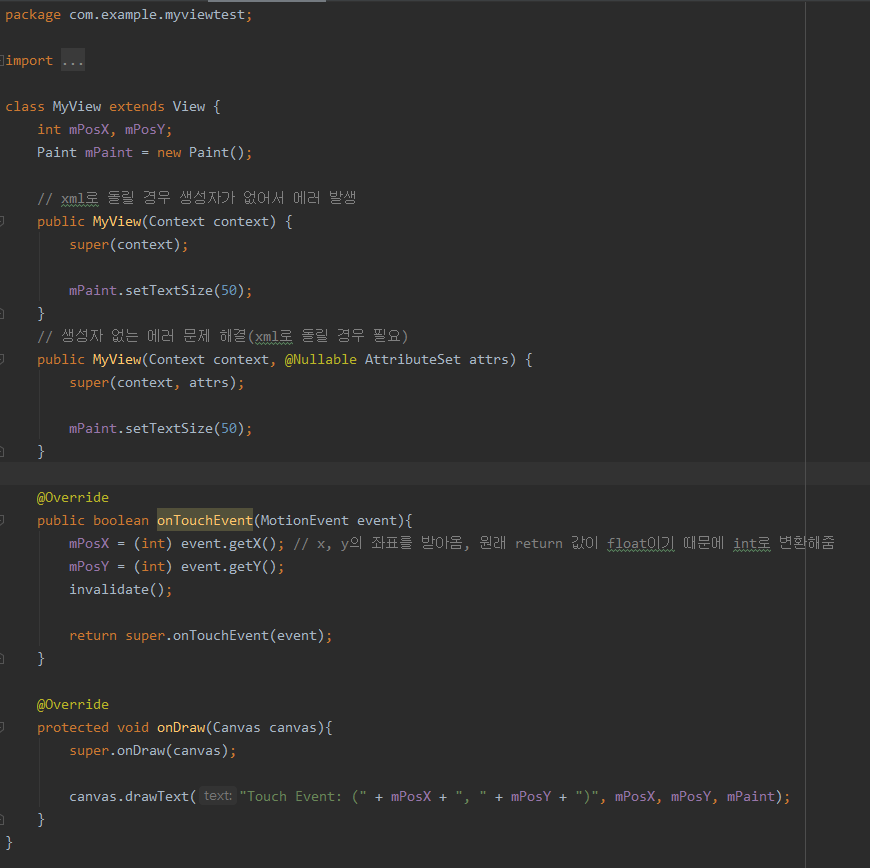Click "Paint mPaint = new Paint();" line
The width and height of the screenshot is (870, 868).
pos(145,153)
